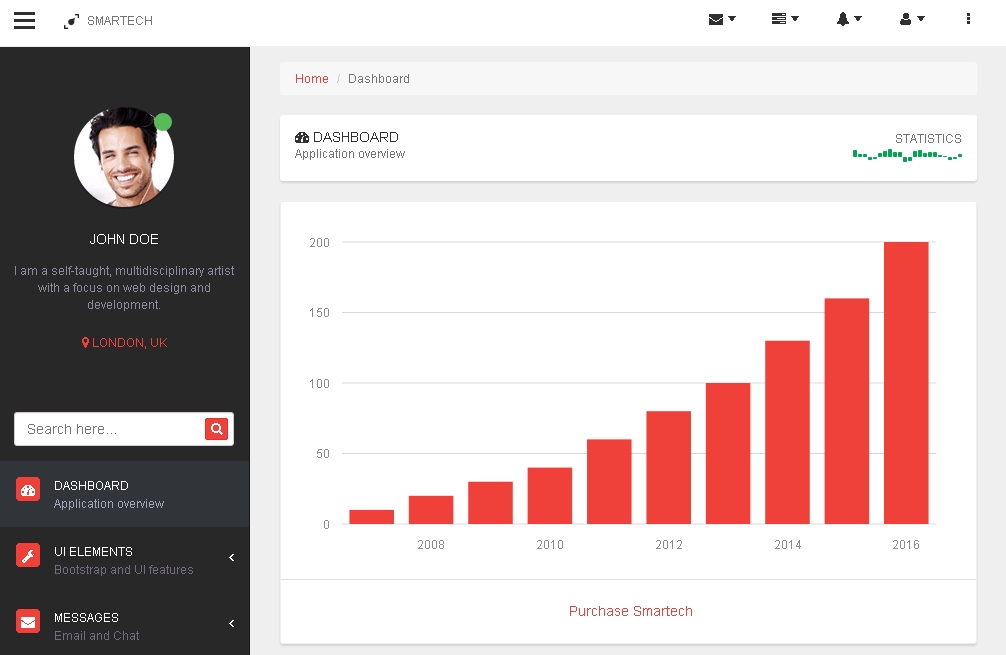Expand the UI Elements submenu chevron
Image resolution: width=1006 pixels, height=655 pixels.
point(231,558)
